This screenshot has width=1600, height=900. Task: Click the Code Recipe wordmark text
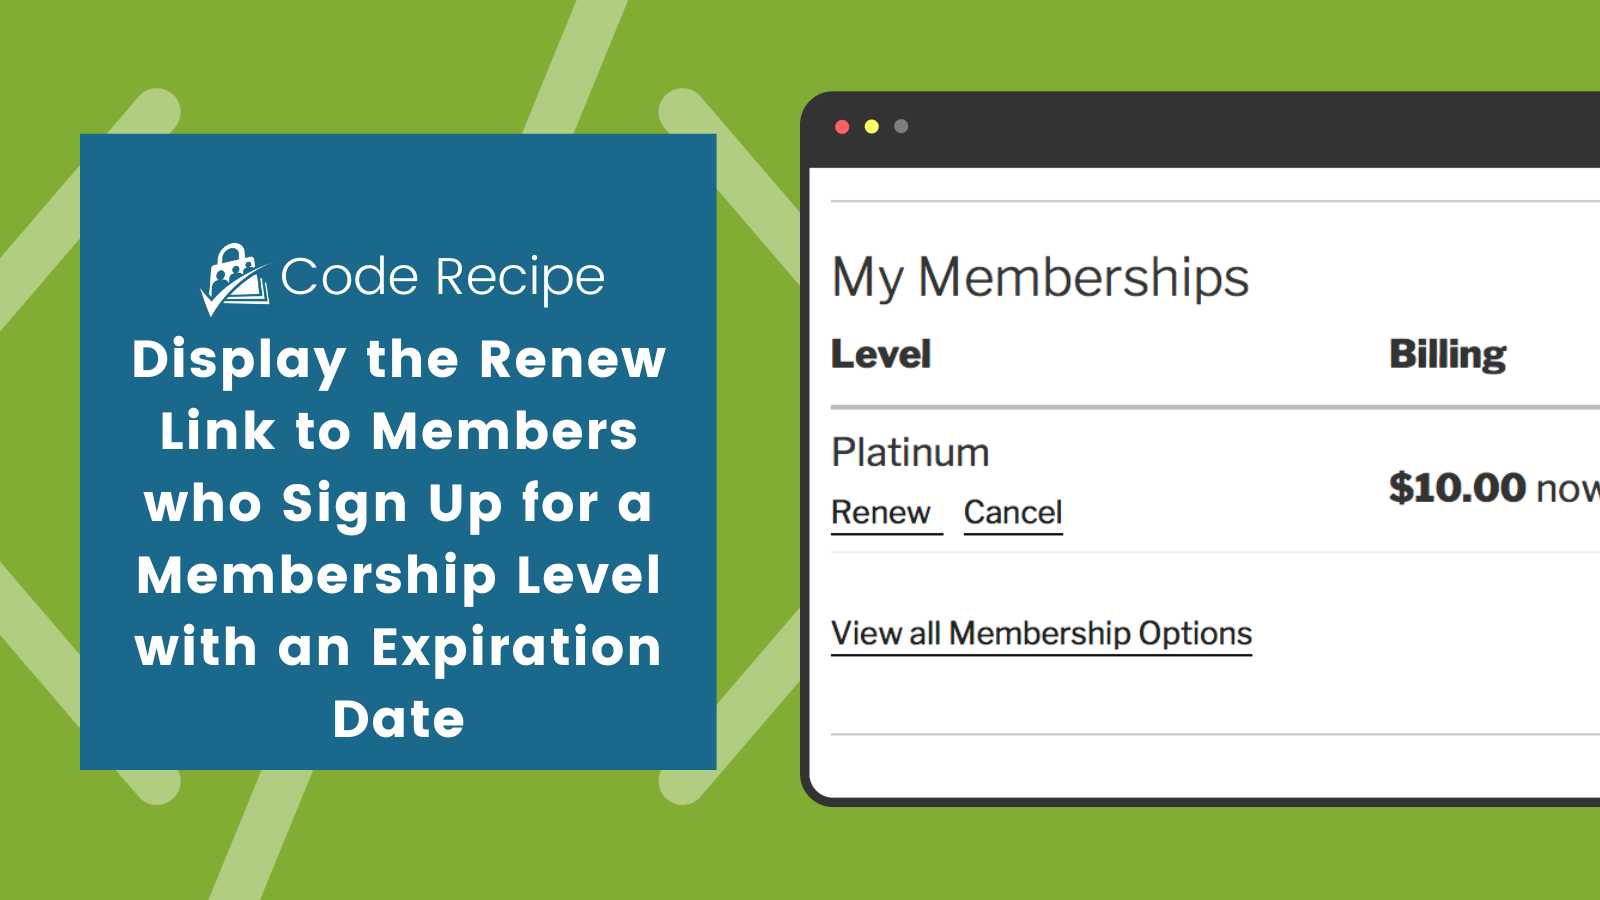[x=443, y=275]
